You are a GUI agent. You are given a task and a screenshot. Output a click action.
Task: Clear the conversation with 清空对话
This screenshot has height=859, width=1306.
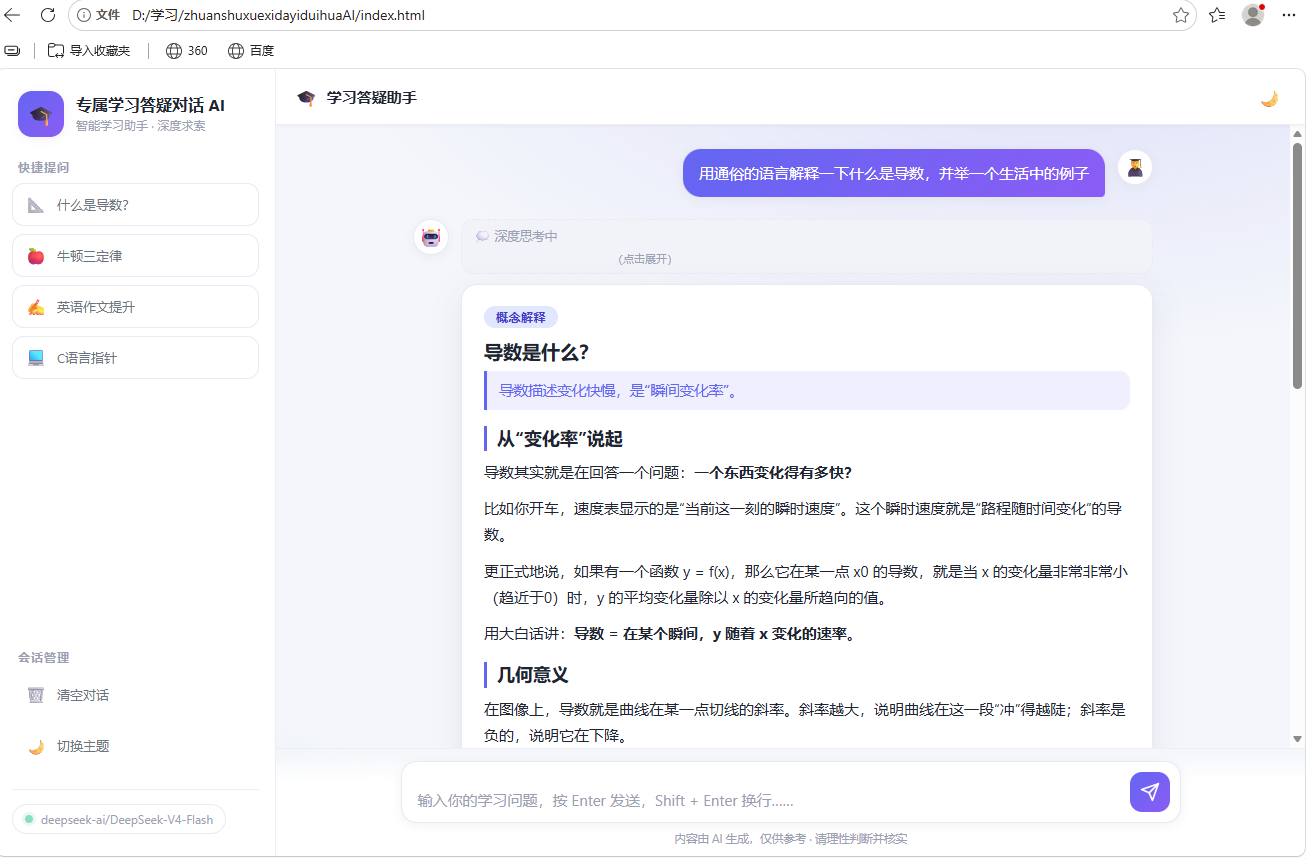click(135, 695)
